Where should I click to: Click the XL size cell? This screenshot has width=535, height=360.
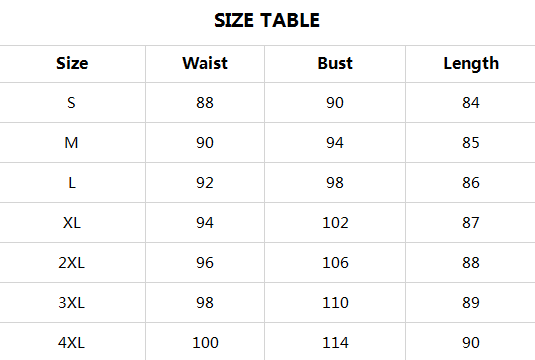tap(72, 223)
